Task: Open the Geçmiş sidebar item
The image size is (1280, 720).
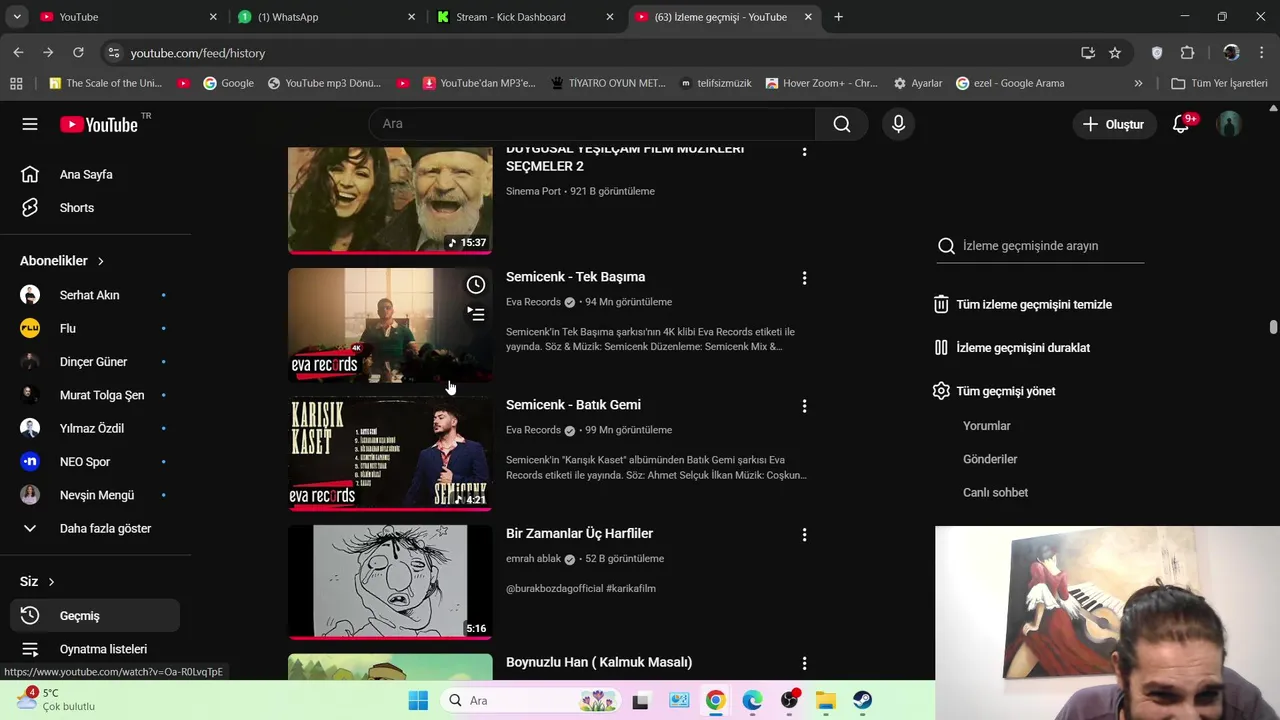Action: 95,616
